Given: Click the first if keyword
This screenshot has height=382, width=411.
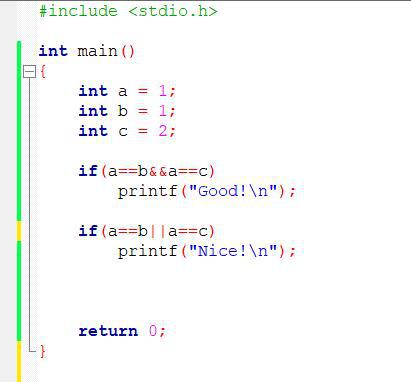Looking at the screenshot, I should coord(88,171).
